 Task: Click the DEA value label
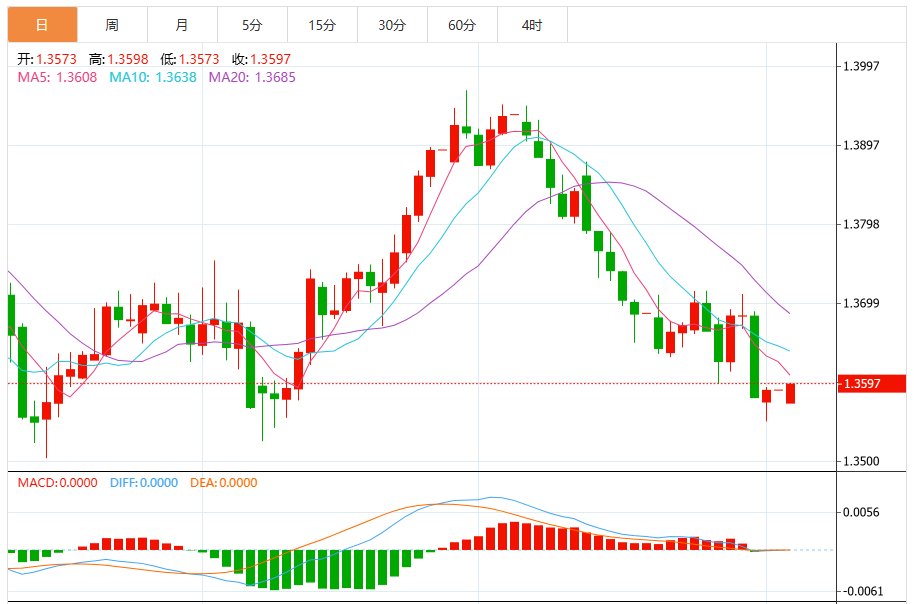[x=223, y=483]
